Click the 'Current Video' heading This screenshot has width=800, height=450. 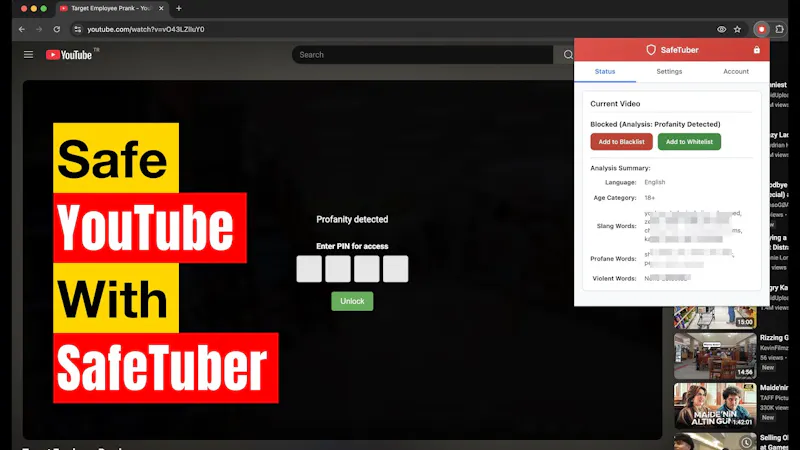tap(615, 104)
